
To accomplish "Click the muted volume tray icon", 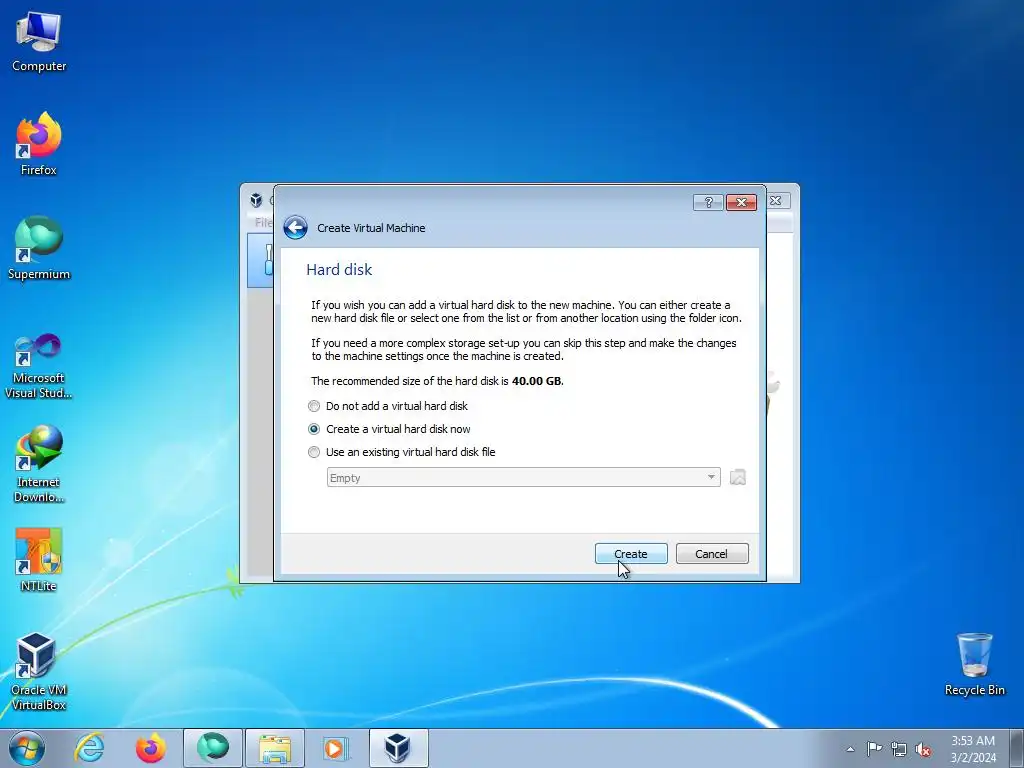I will point(923,749).
